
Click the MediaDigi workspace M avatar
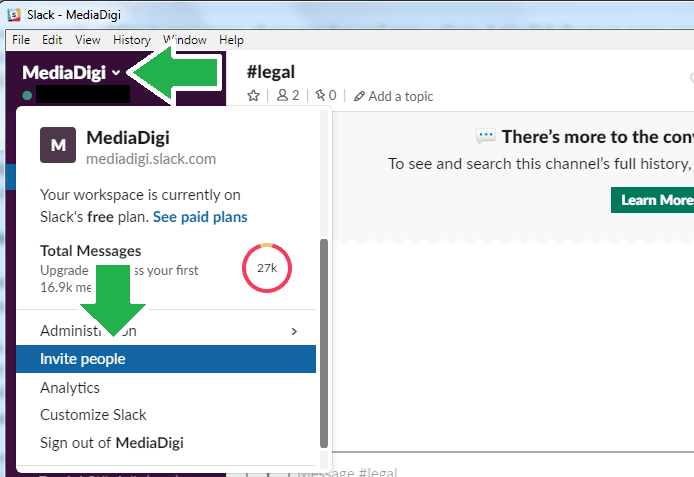pos(58,145)
